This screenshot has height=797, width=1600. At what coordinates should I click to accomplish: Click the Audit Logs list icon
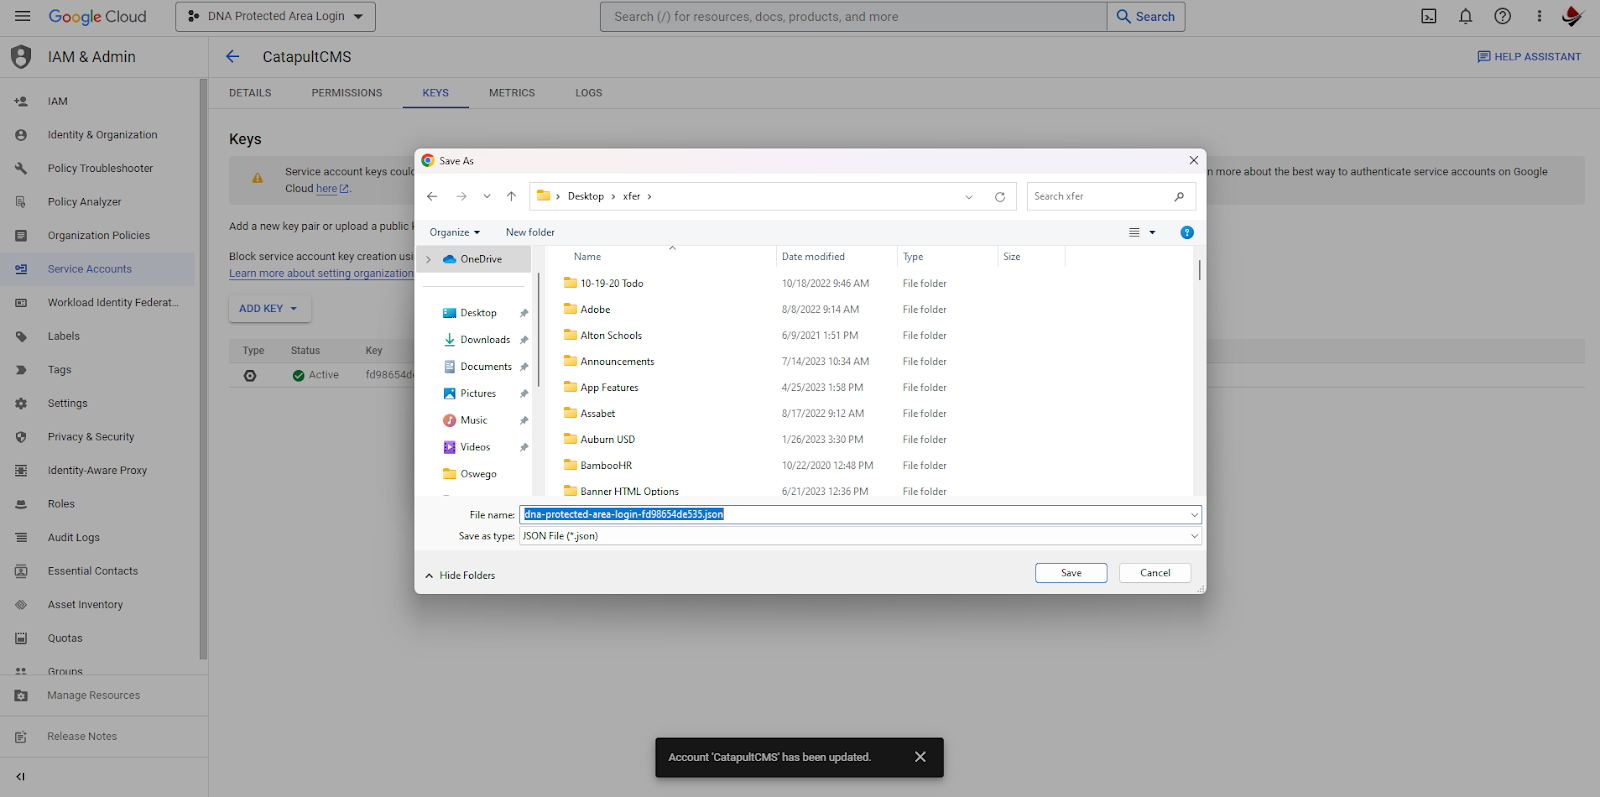pos(21,537)
